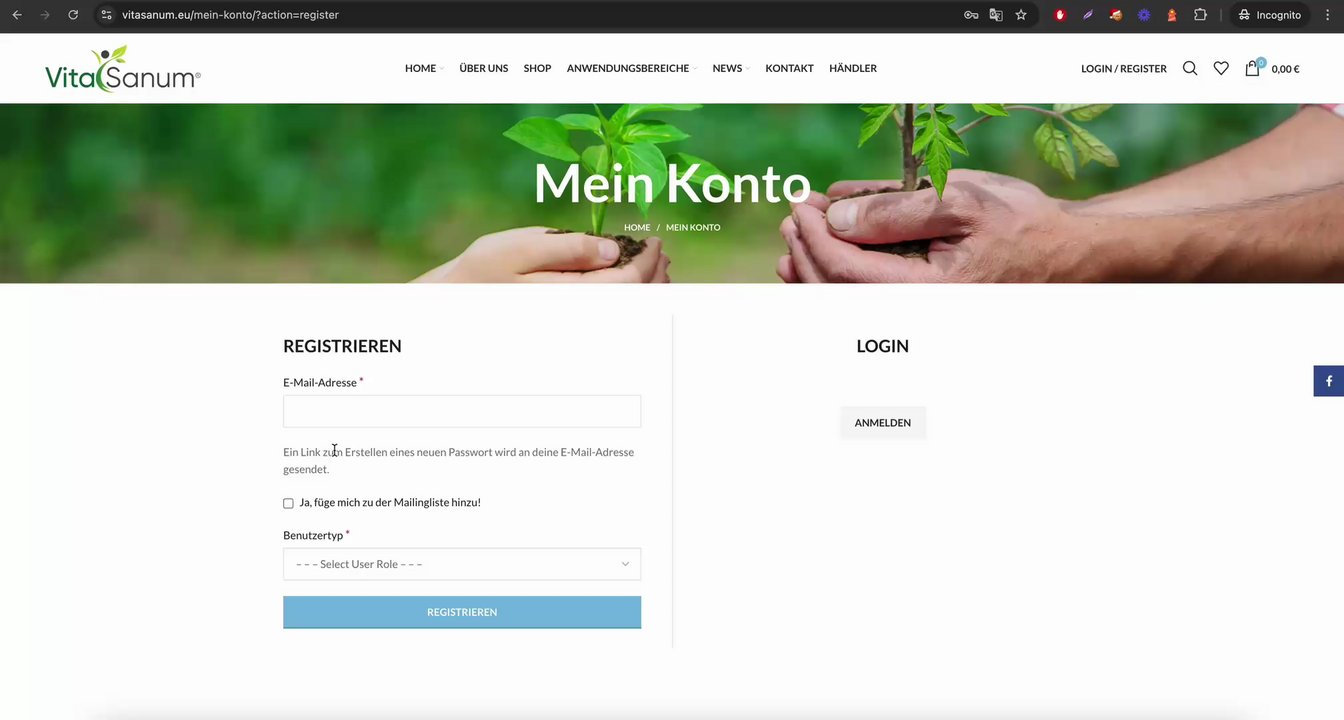Bookmark page with the star icon
This screenshot has height=720, width=1344.
(x=1021, y=15)
